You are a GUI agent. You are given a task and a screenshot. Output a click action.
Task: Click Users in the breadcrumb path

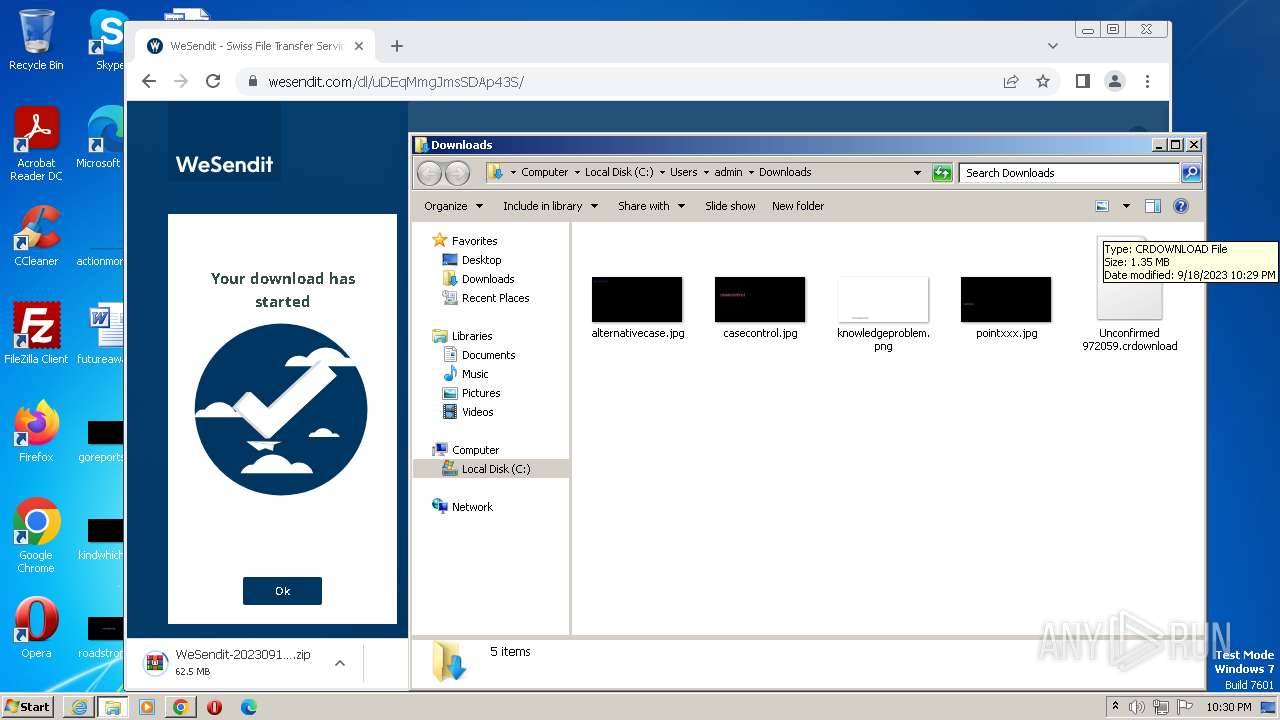point(684,172)
